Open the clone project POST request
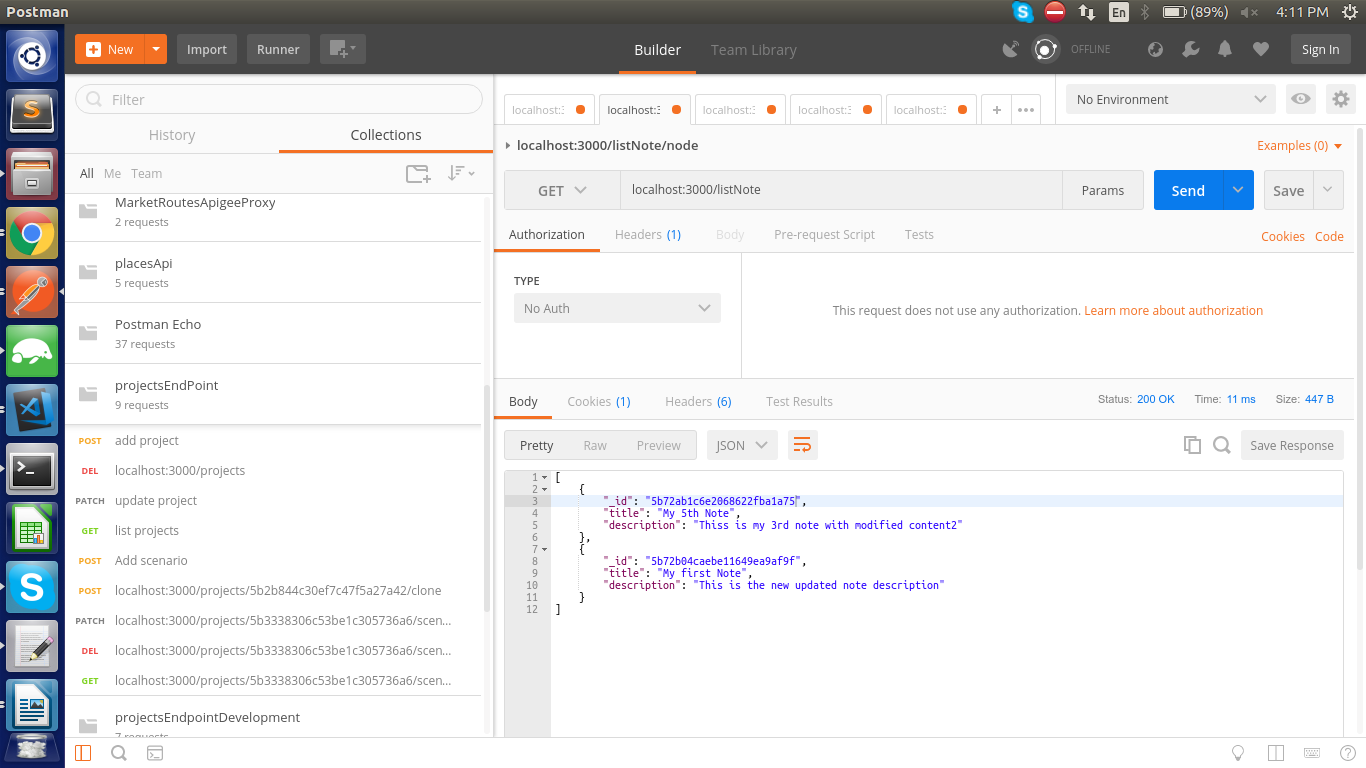Image resolution: width=1366 pixels, height=768 pixels. click(273, 590)
